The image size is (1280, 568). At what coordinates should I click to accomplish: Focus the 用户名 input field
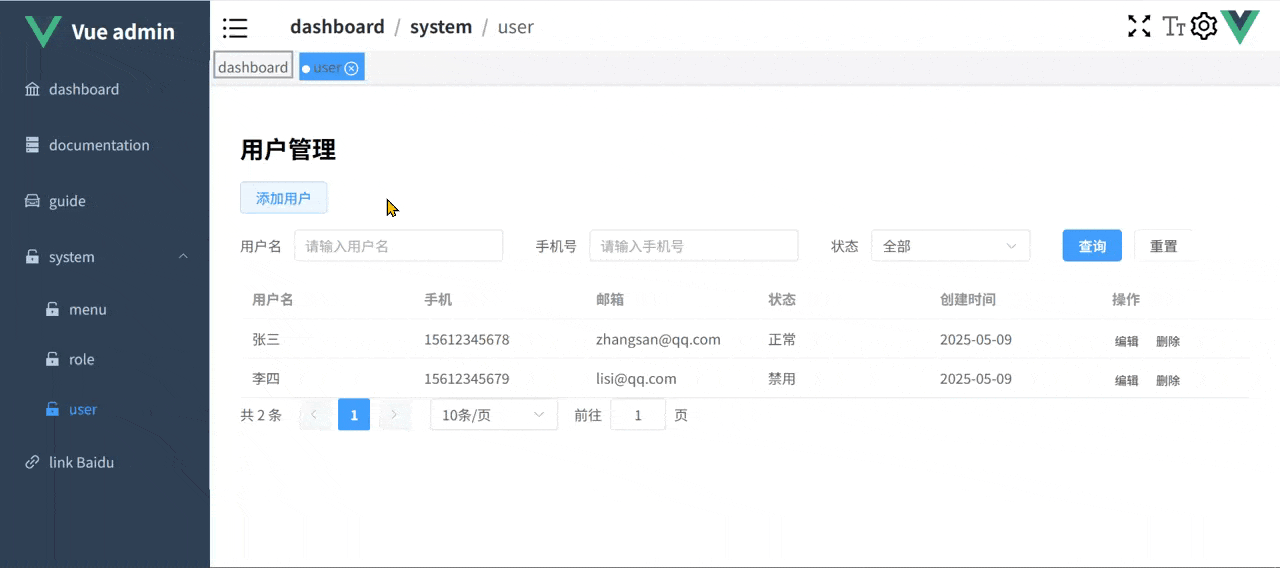click(398, 246)
